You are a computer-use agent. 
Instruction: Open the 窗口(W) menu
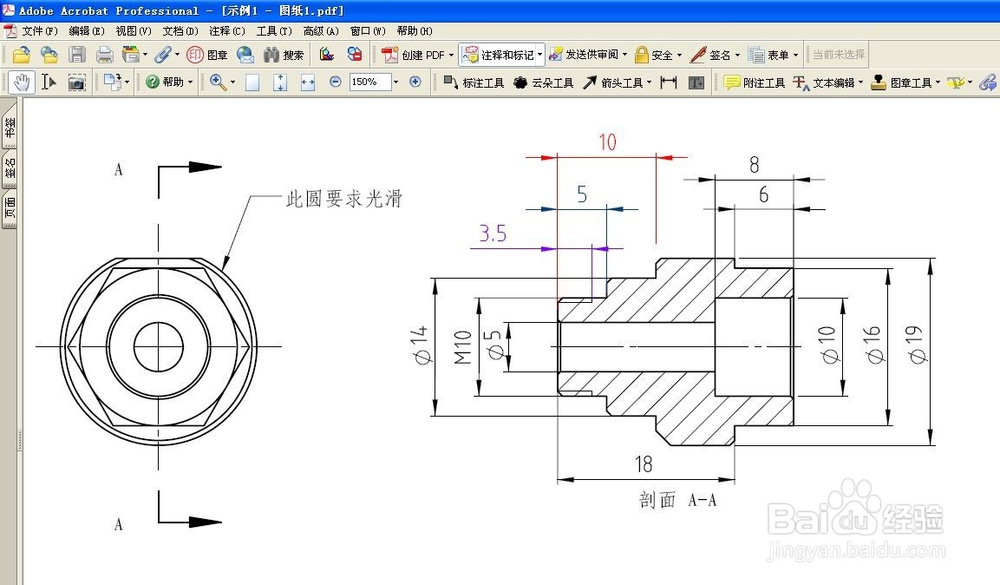coord(368,31)
